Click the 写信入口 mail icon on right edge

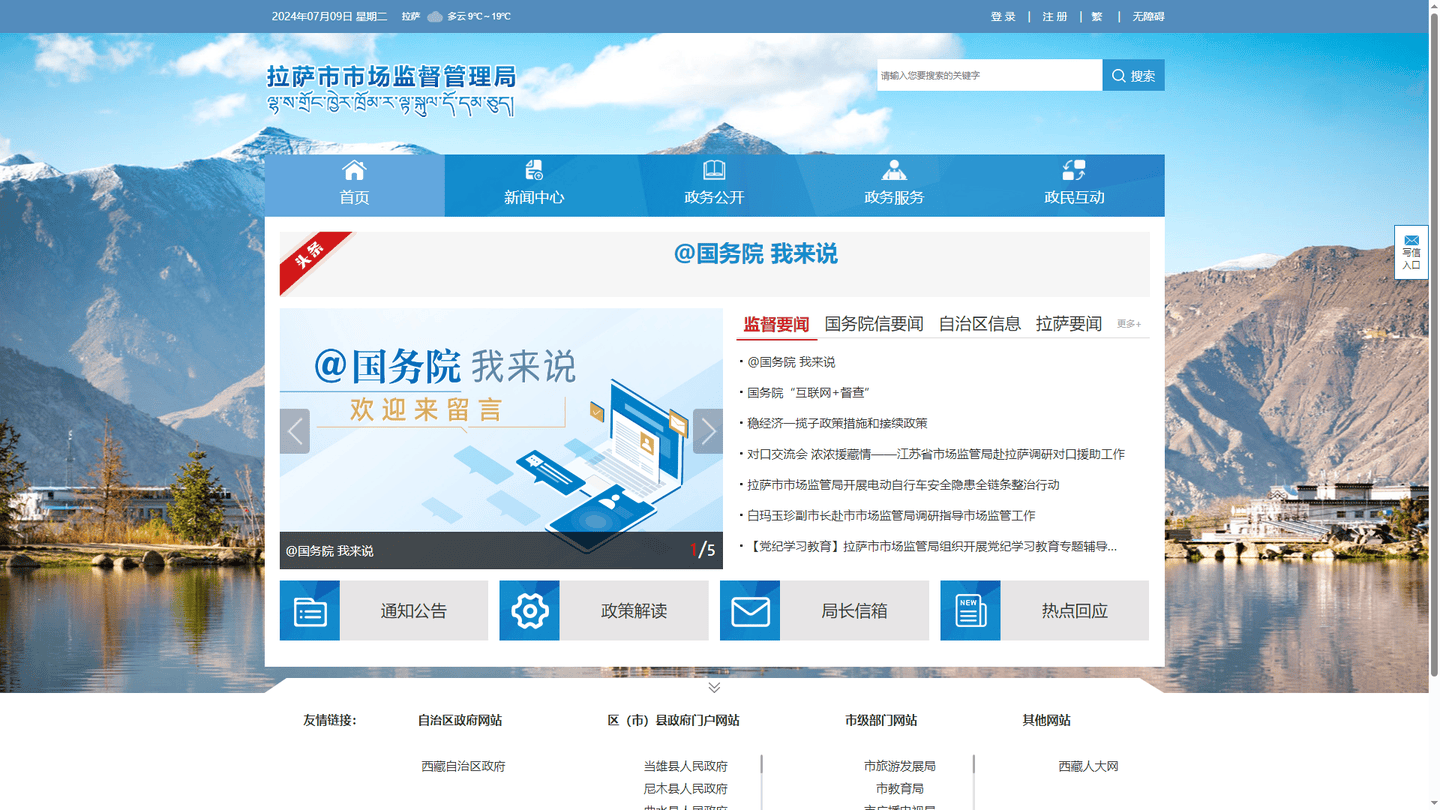point(1411,240)
